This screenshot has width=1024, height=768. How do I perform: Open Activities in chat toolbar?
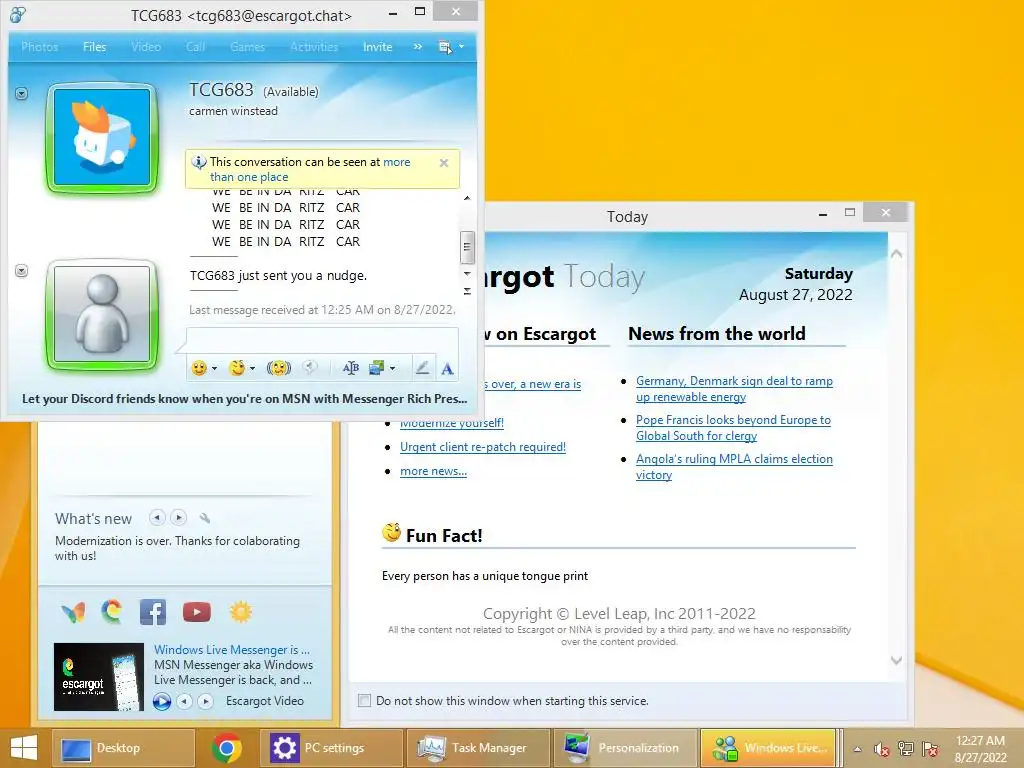point(314,47)
